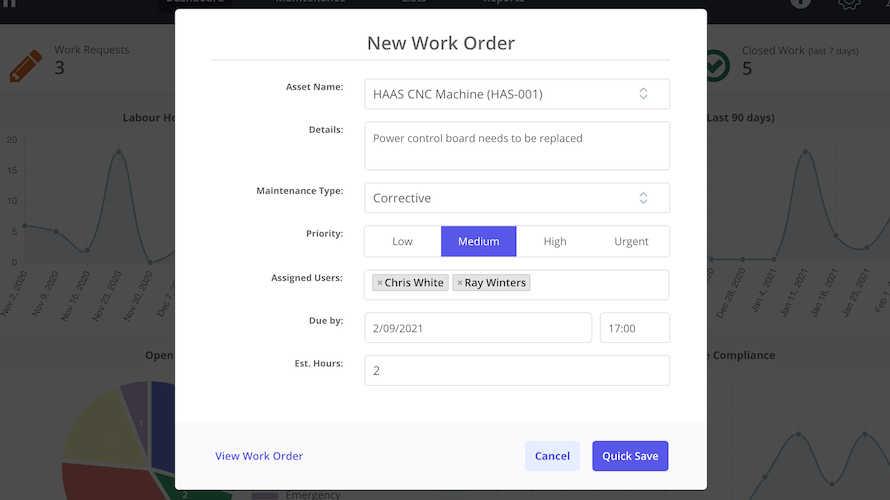This screenshot has width=890, height=500.
Task: Click the Work Requests pencil icon
Action: click(x=26, y=66)
